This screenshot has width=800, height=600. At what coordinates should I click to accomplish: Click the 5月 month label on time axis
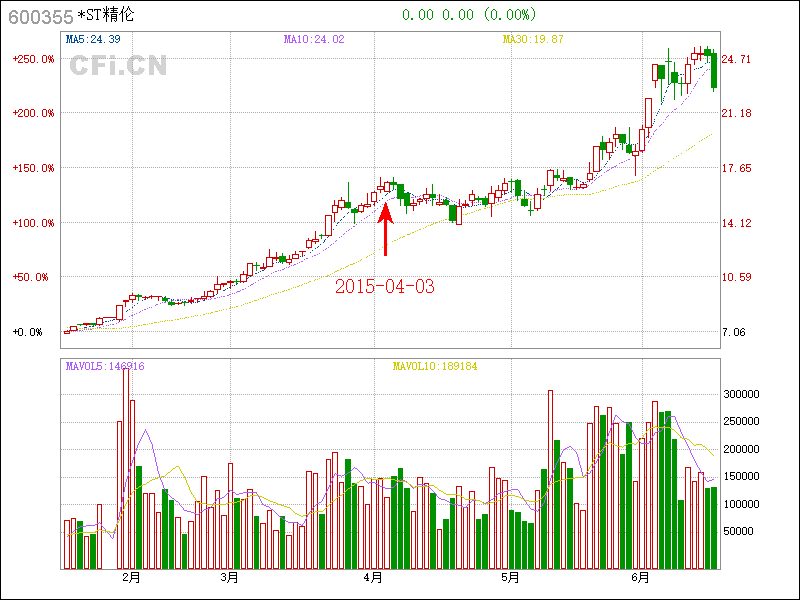tap(510, 577)
